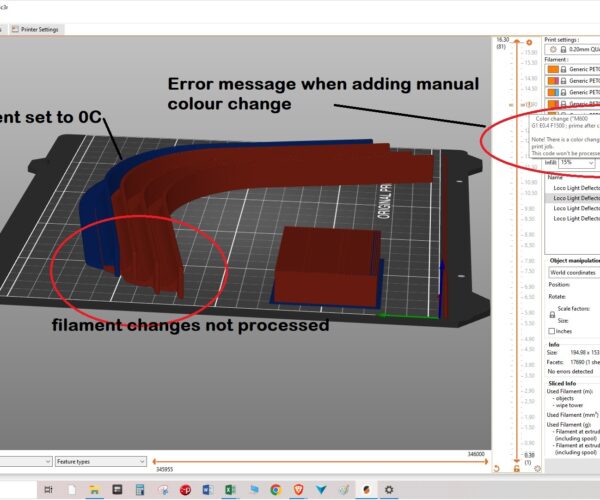Screen dimensions: 600x500
Task: Toggle the scale factors lock icon
Action: coord(552,314)
